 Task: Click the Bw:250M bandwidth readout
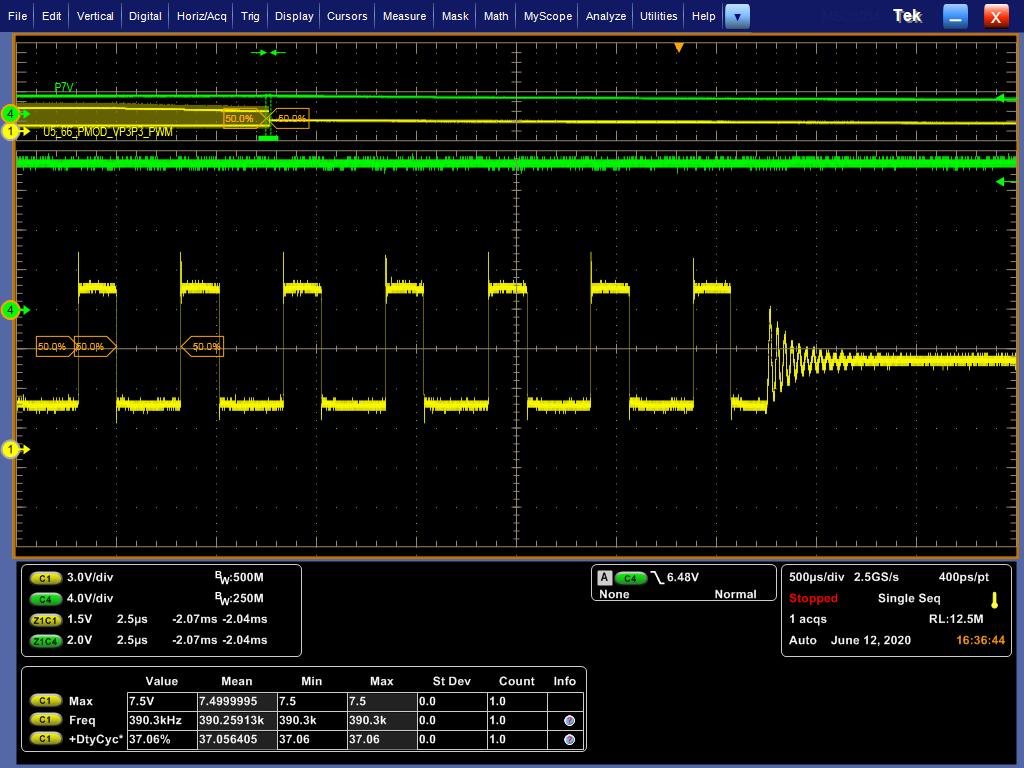click(x=239, y=598)
